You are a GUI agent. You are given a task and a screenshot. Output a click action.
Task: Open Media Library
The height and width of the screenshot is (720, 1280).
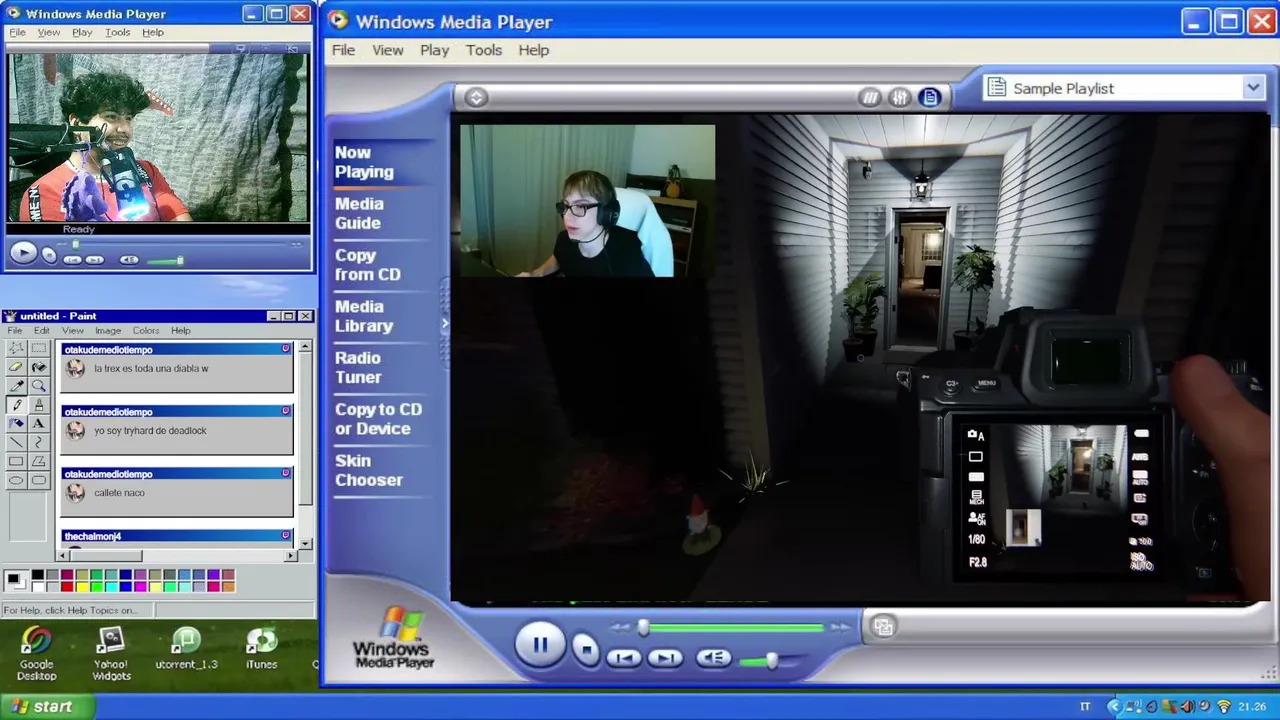(364, 316)
